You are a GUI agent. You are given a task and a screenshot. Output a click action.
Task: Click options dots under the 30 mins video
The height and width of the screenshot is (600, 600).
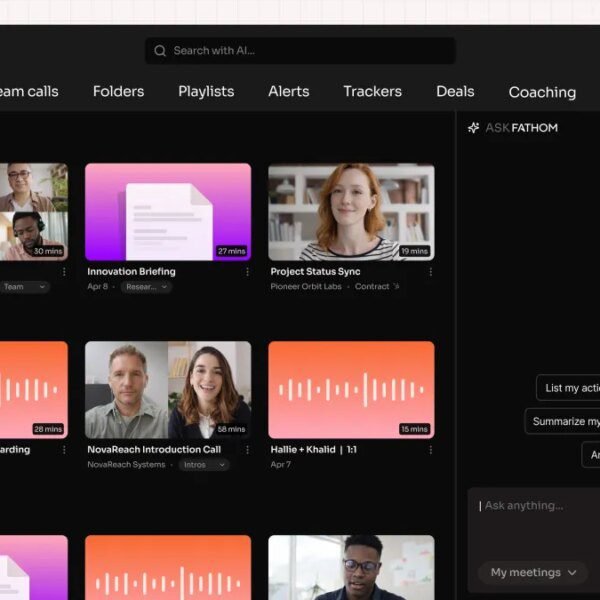(x=64, y=271)
